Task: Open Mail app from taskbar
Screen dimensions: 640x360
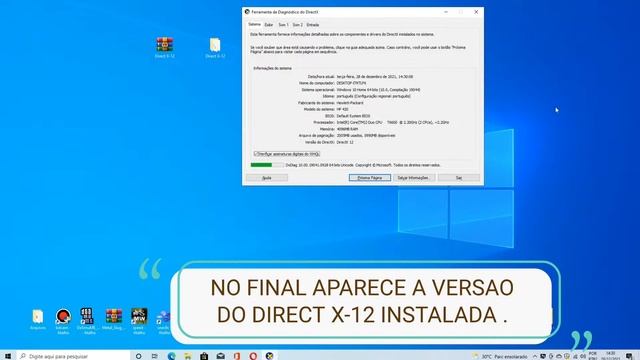Action: point(220,356)
